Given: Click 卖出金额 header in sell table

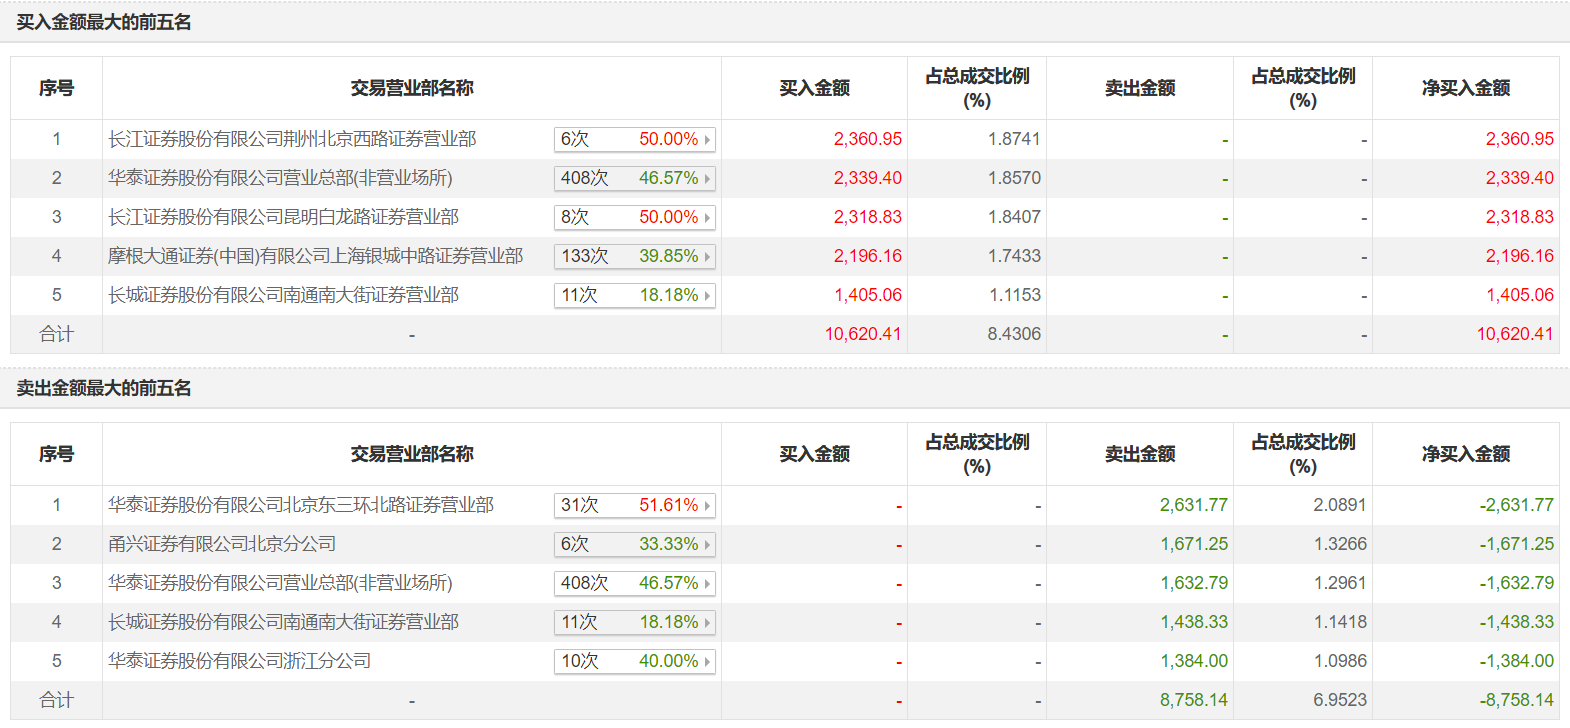Looking at the screenshot, I should pyautogui.click(x=1140, y=454).
